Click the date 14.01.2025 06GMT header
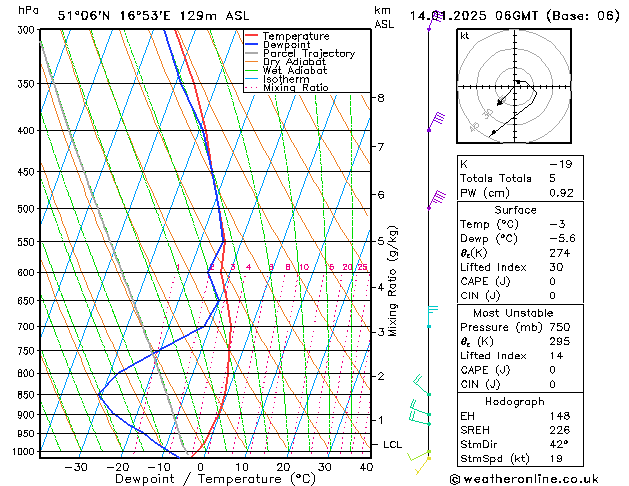This screenshot has width=629, height=486. [474, 16]
